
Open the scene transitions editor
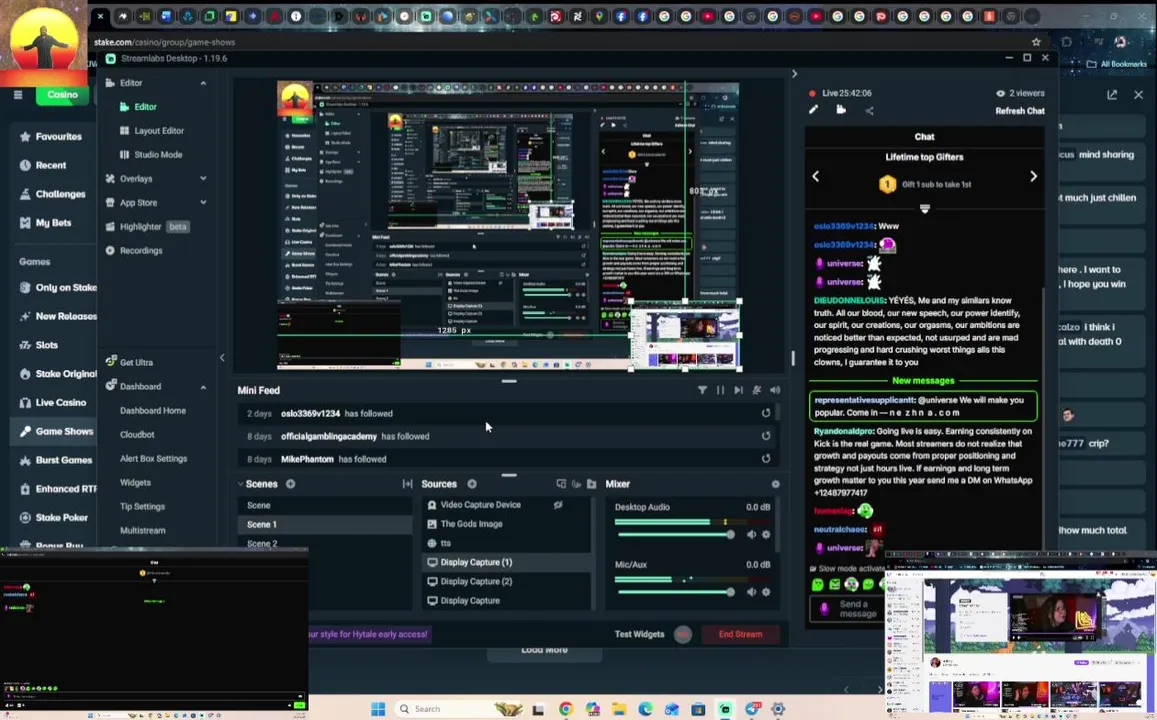(x=407, y=485)
